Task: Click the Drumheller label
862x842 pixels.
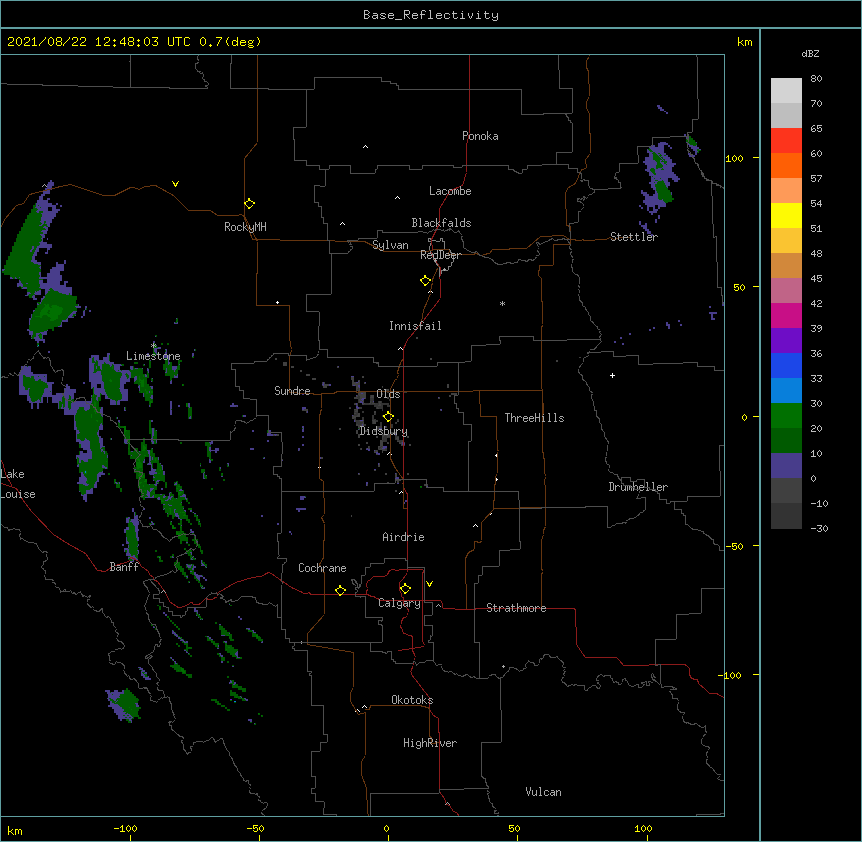Action: [638, 487]
